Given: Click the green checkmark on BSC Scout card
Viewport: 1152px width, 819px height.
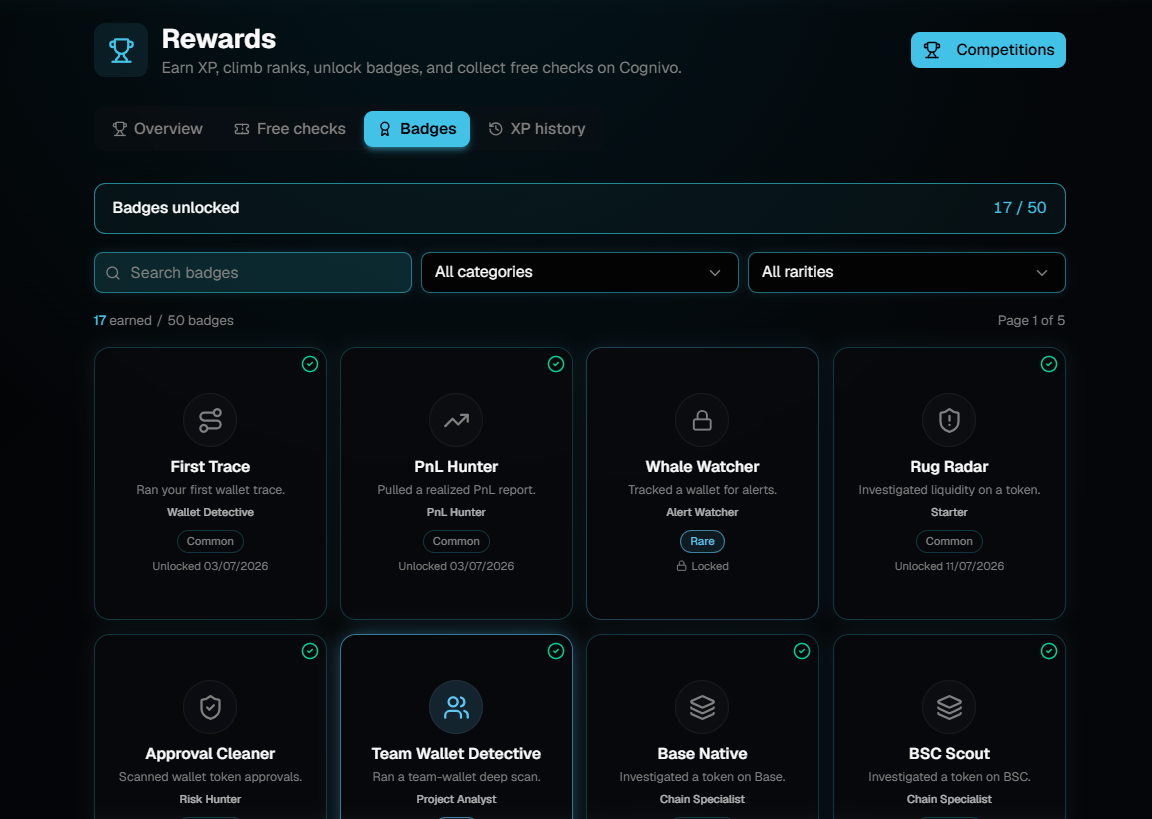Looking at the screenshot, I should point(1049,651).
